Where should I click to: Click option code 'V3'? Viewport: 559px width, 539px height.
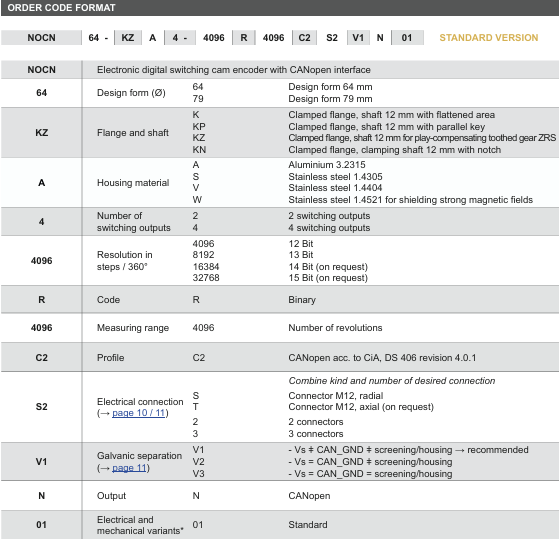[198, 474]
